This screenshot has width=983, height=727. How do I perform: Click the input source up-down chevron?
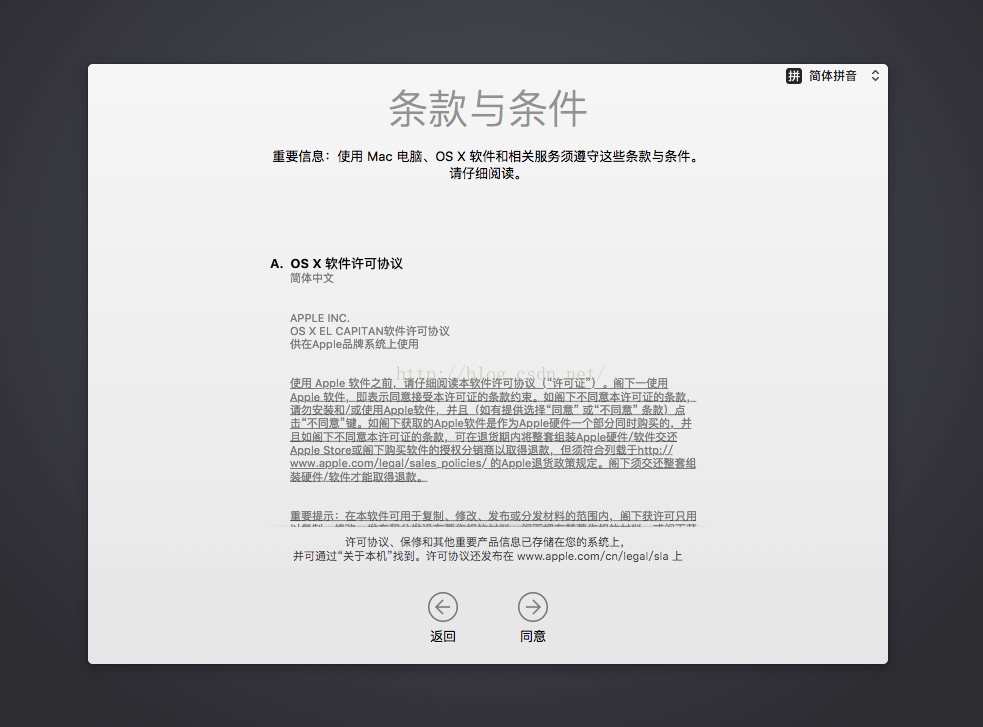pos(875,76)
